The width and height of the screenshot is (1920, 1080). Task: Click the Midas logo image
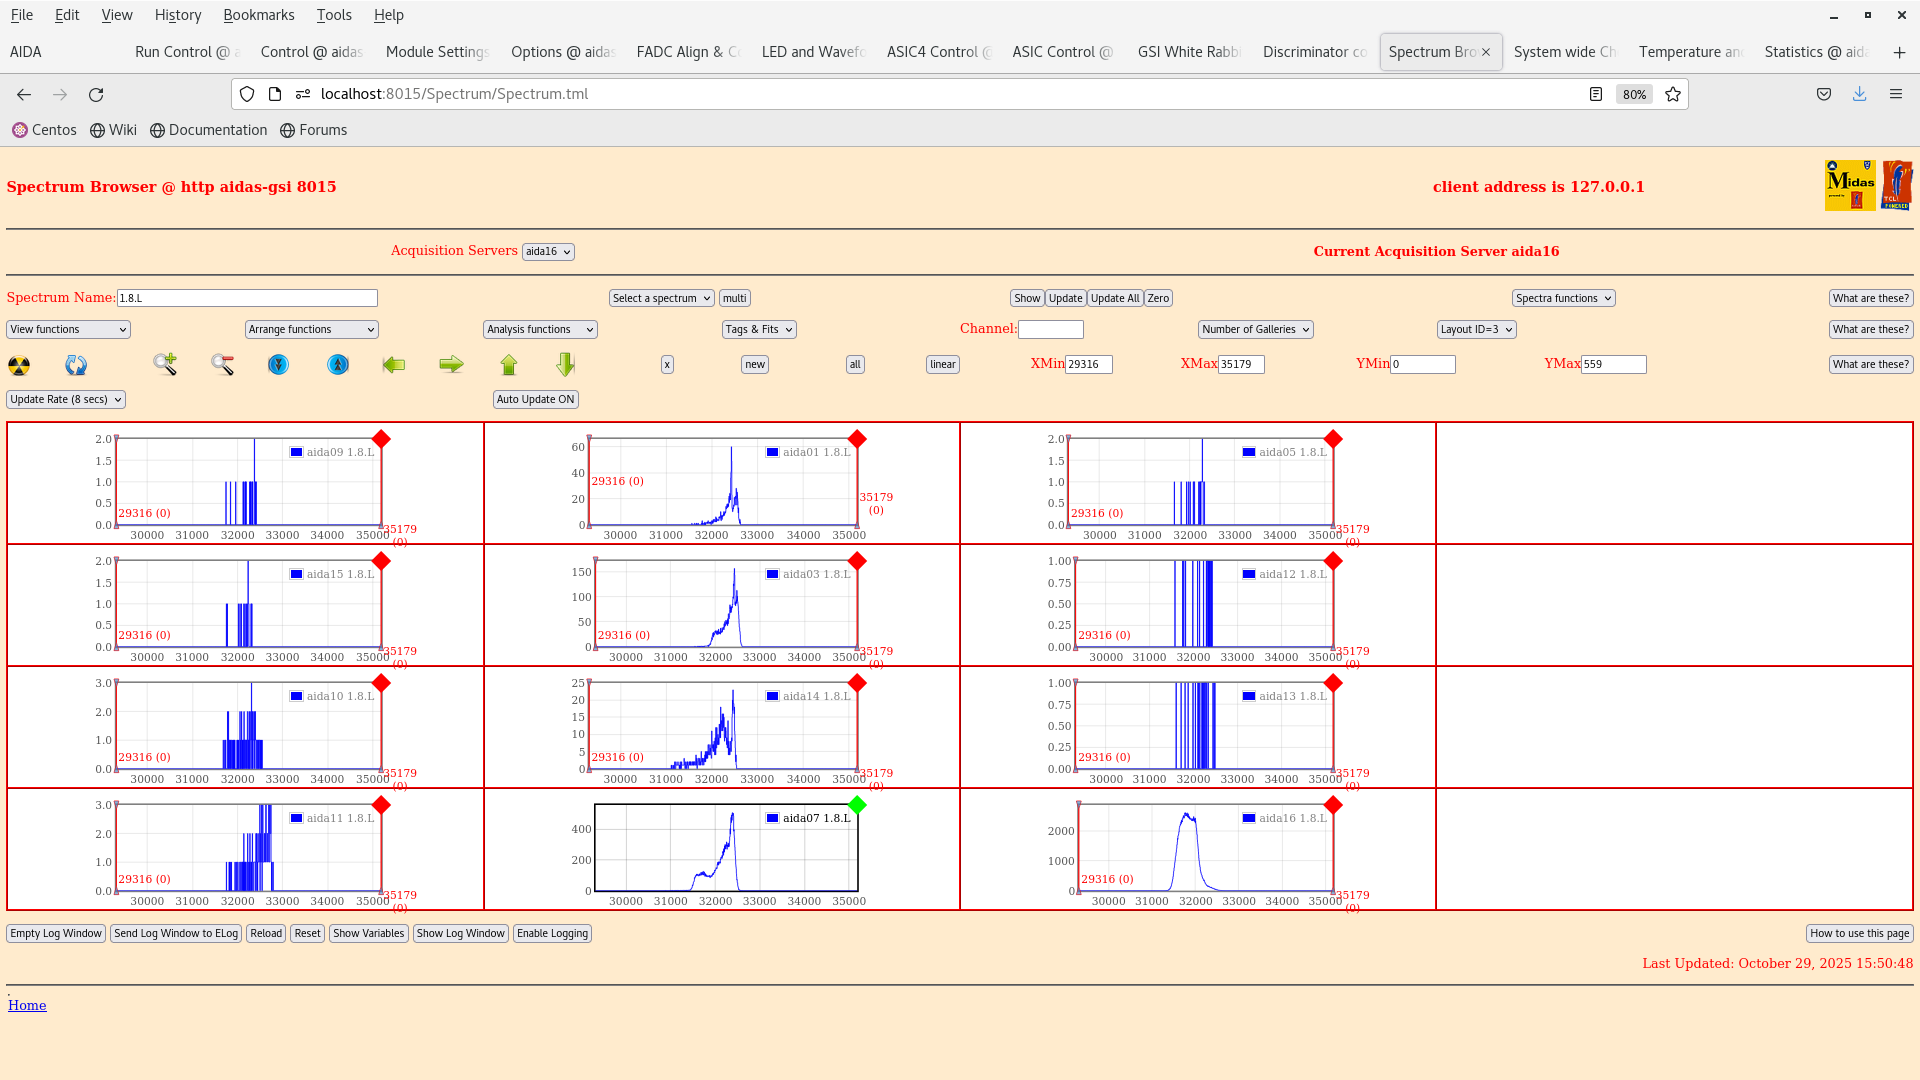1850,185
